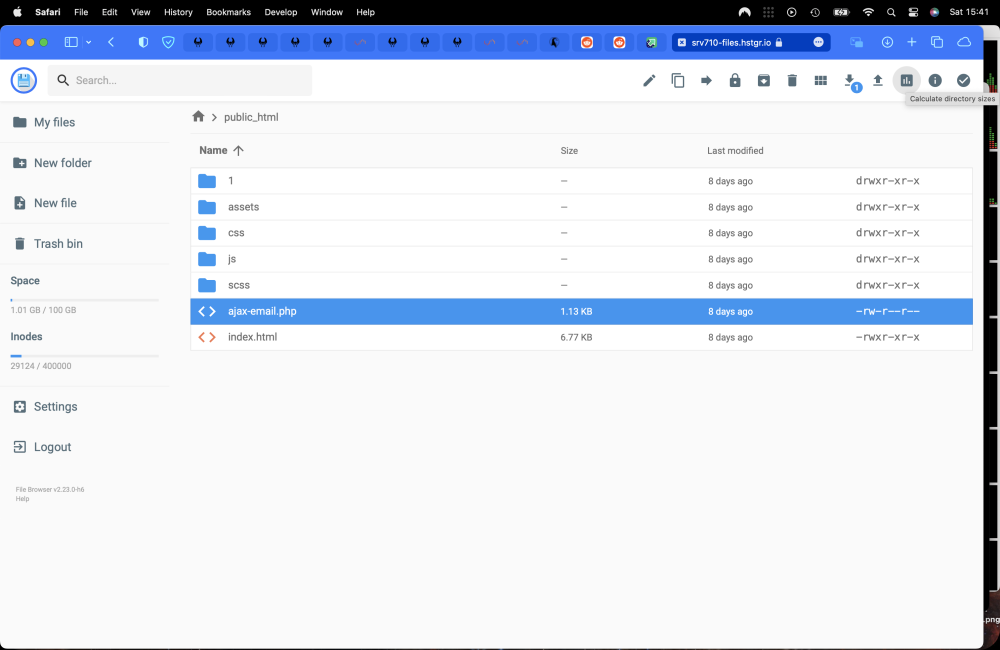Sort by the Size column header
The height and width of the screenshot is (650, 1000).
(569, 151)
